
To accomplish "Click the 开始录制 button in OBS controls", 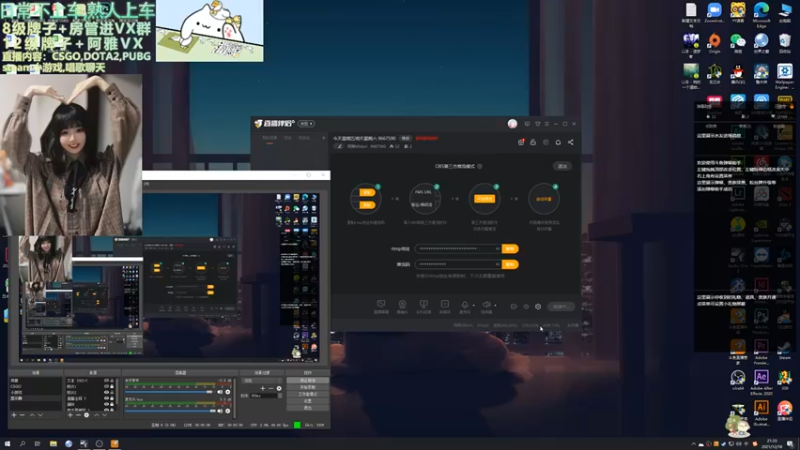I will pyautogui.click(x=308, y=387).
